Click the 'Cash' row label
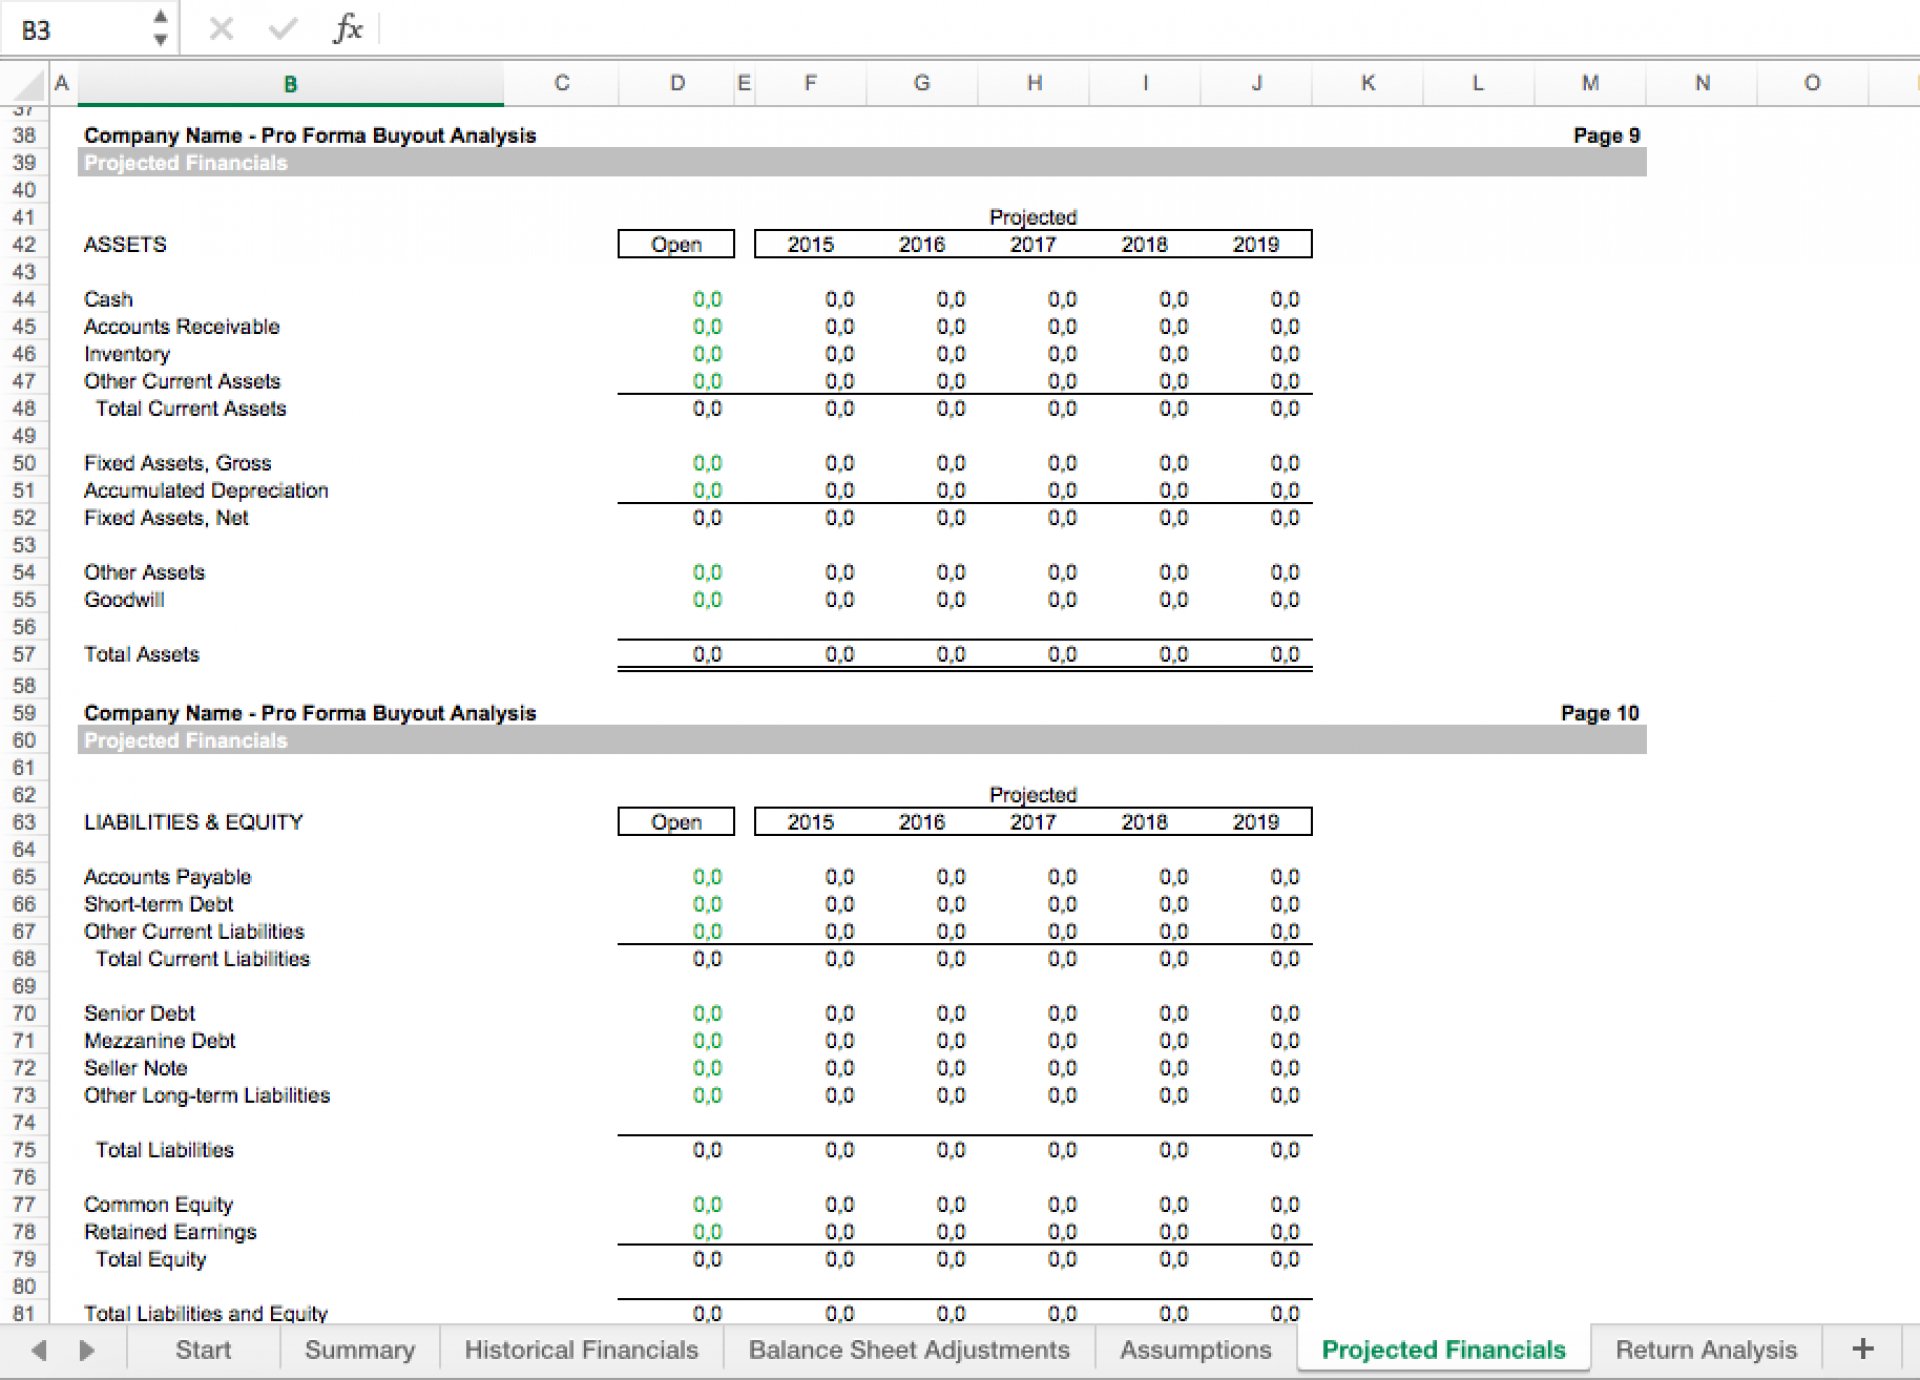This screenshot has height=1380, width=1920. 108,299
